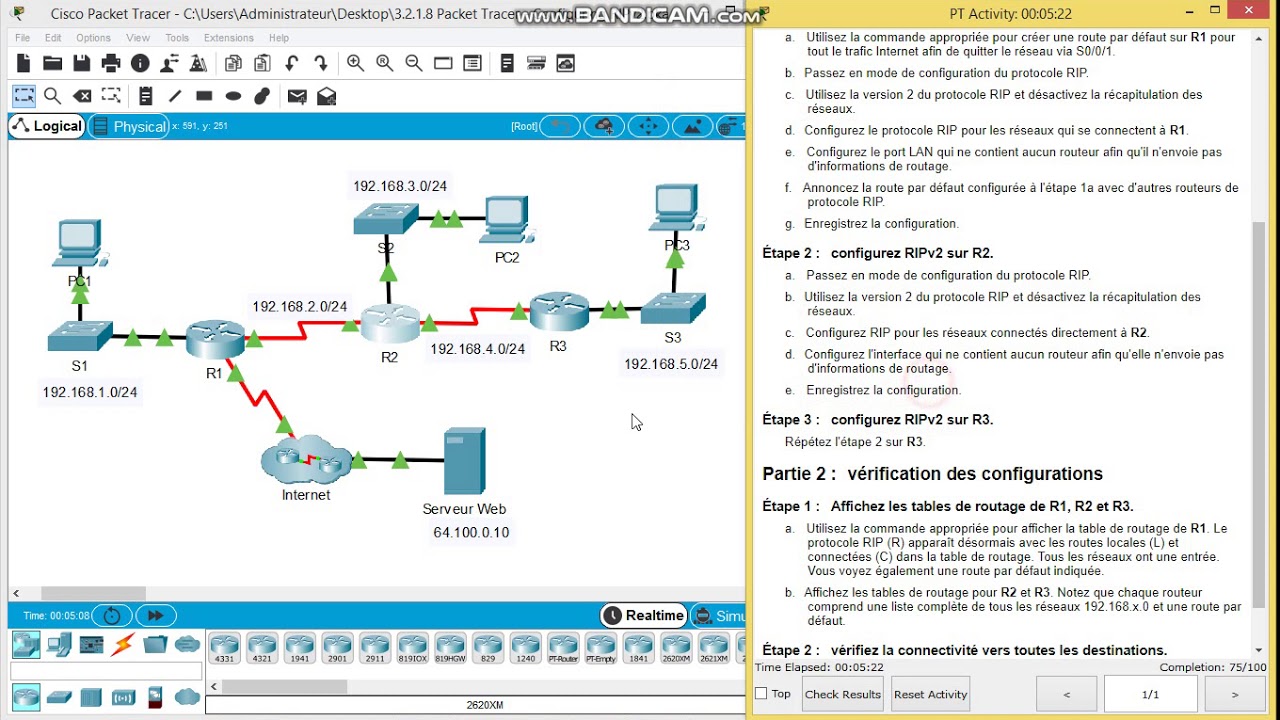The image size is (1280, 720).
Task: Pick the Delete tool
Action: [82, 96]
